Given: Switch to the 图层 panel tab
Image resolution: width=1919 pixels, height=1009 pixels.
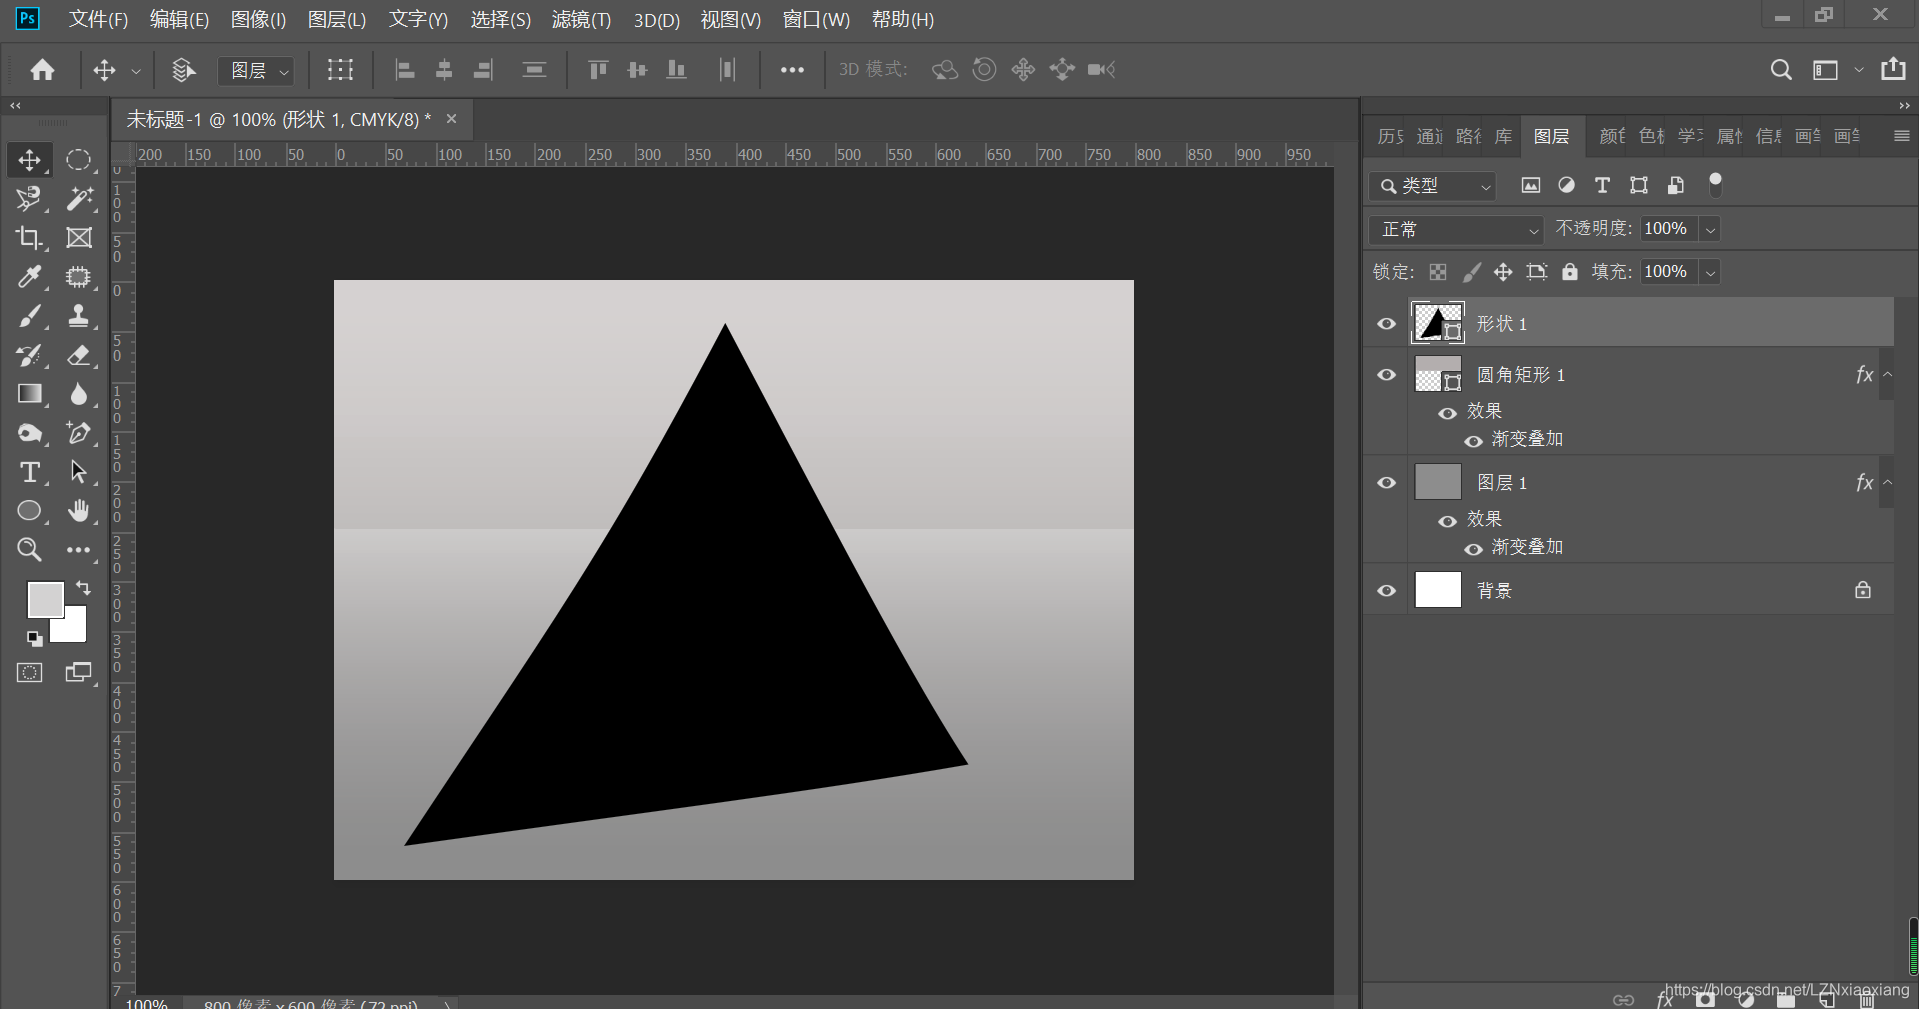Looking at the screenshot, I should [x=1551, y=136].
